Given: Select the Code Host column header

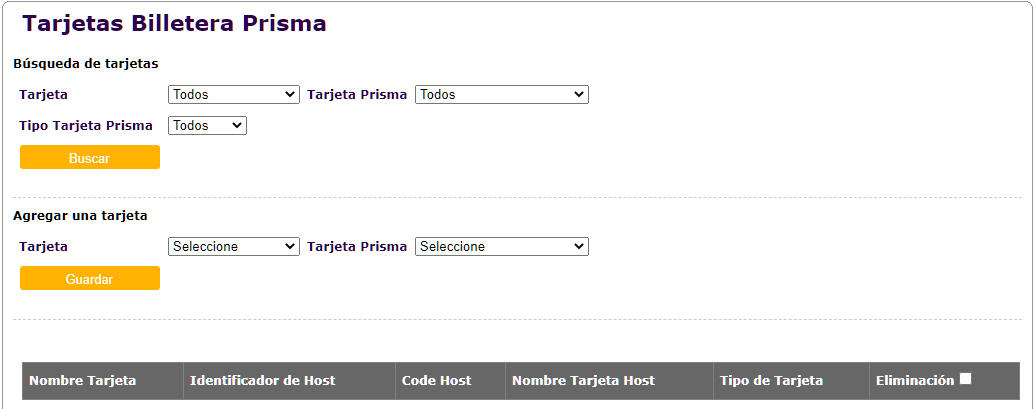Looking at the screenshot, I should point(436,380).
